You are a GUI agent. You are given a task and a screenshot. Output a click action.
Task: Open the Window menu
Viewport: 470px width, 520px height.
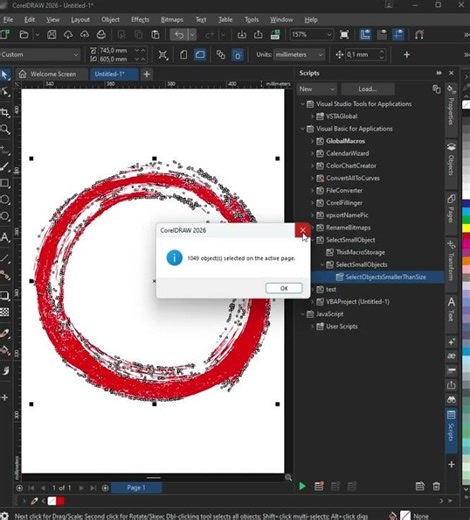[x=281, y=20]
